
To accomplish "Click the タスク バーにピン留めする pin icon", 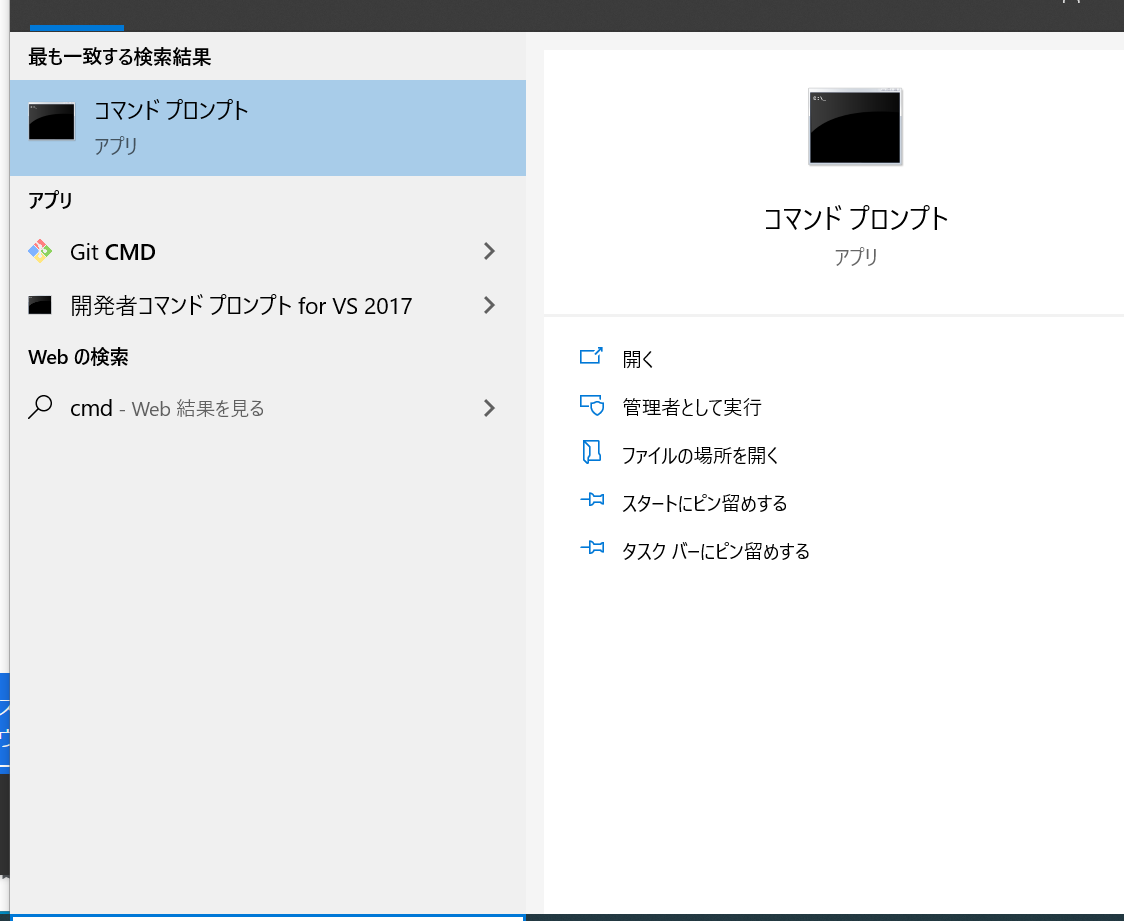I will point(592,548).
